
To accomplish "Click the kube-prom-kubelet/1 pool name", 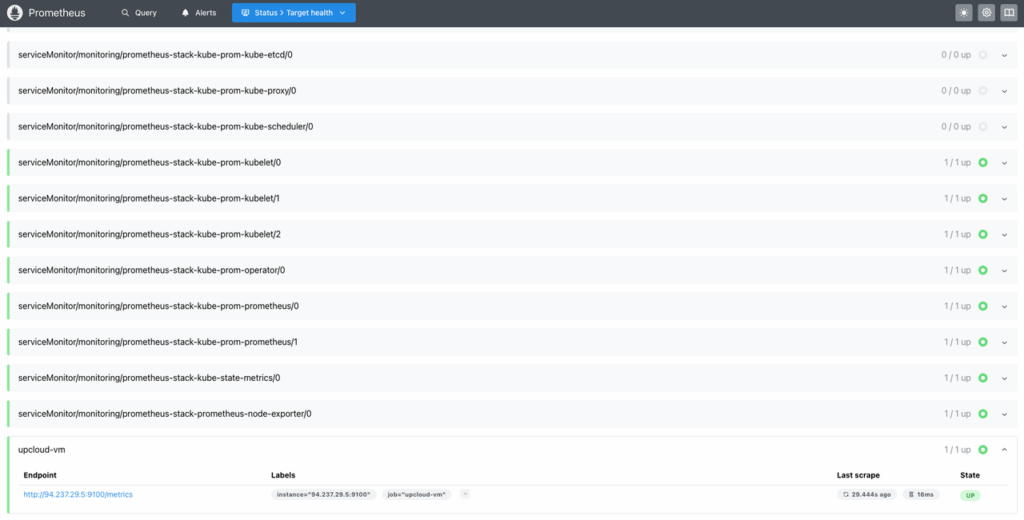I will [149, 199].
